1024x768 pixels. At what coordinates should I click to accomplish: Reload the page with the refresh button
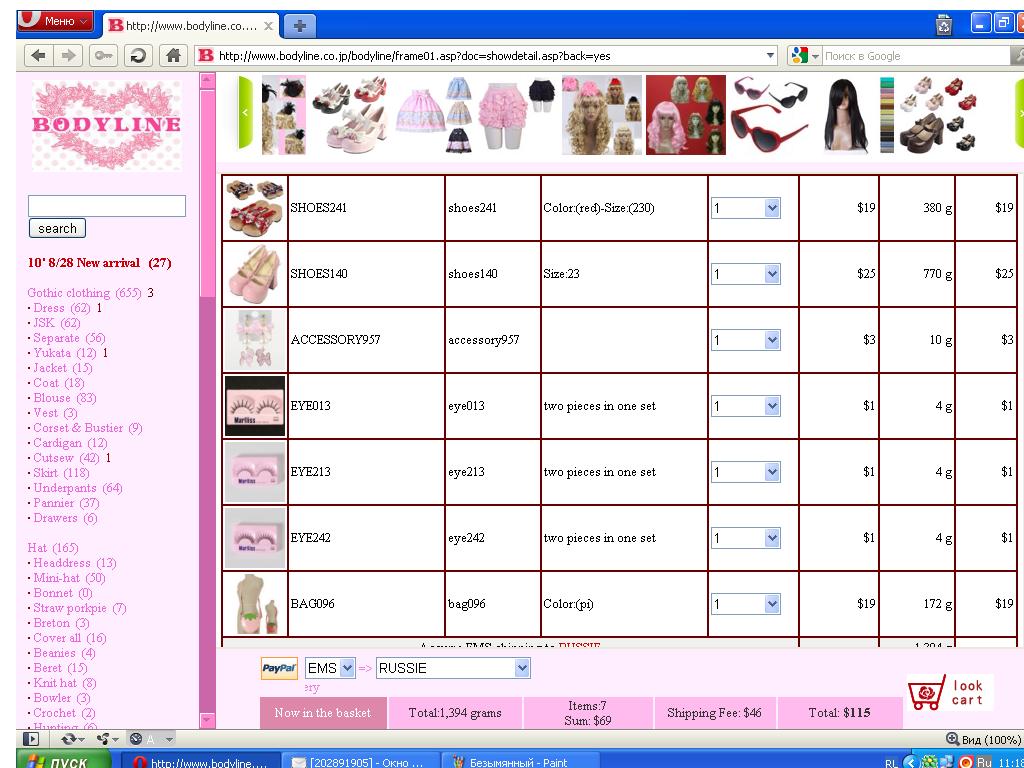[x=138, y=56]
